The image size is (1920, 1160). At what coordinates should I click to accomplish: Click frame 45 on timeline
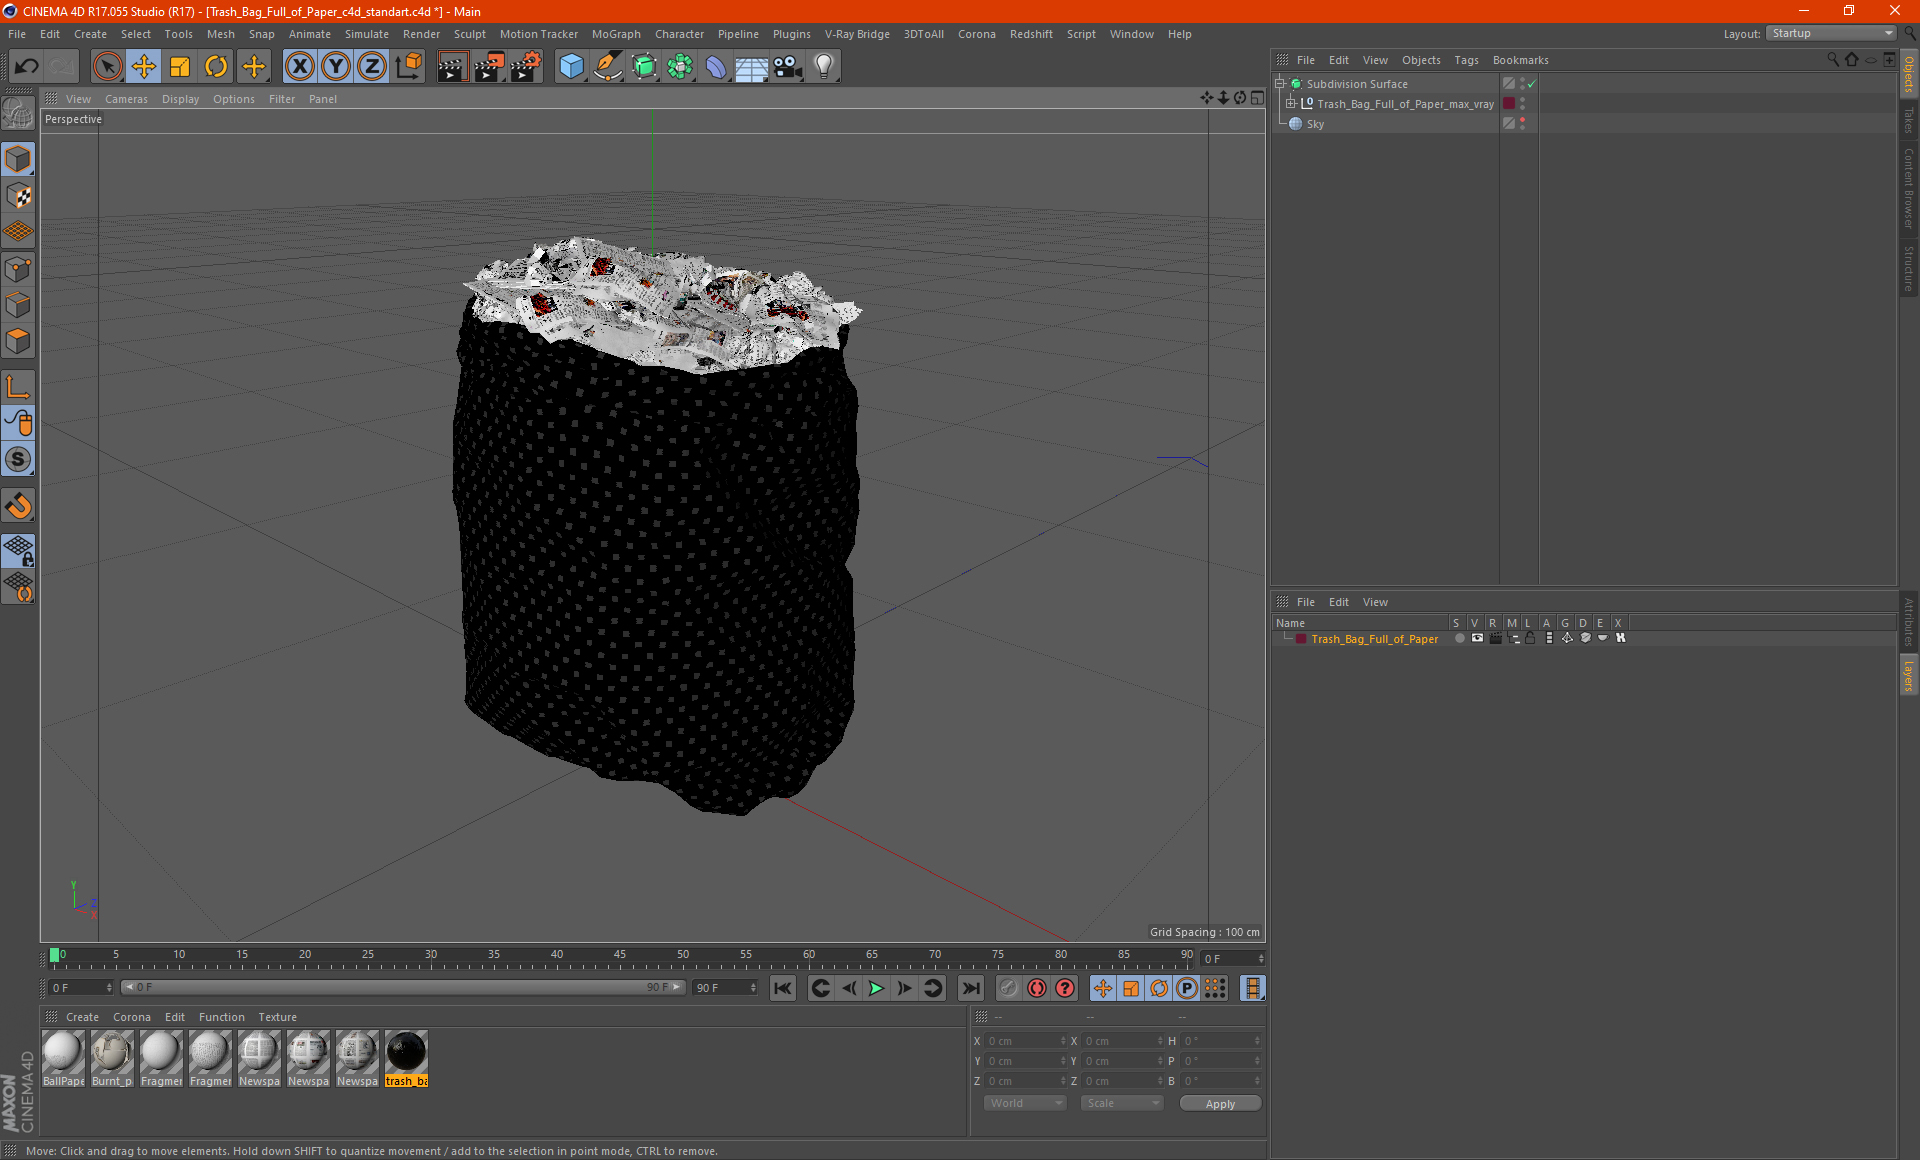pyautogui.click(x=620, y=957)
